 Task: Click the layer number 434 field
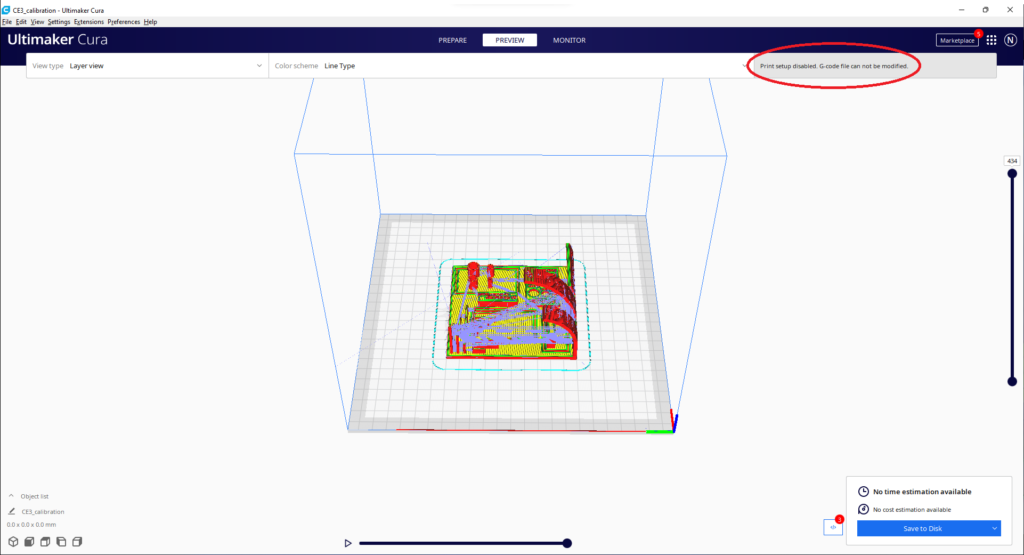click(1012, 161)
